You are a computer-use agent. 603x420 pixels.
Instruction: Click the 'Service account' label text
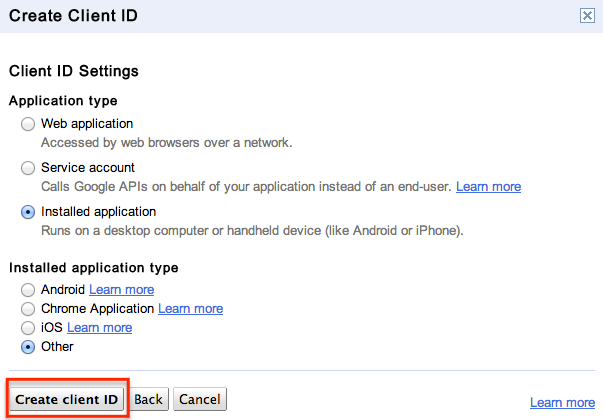coord(88,168)
